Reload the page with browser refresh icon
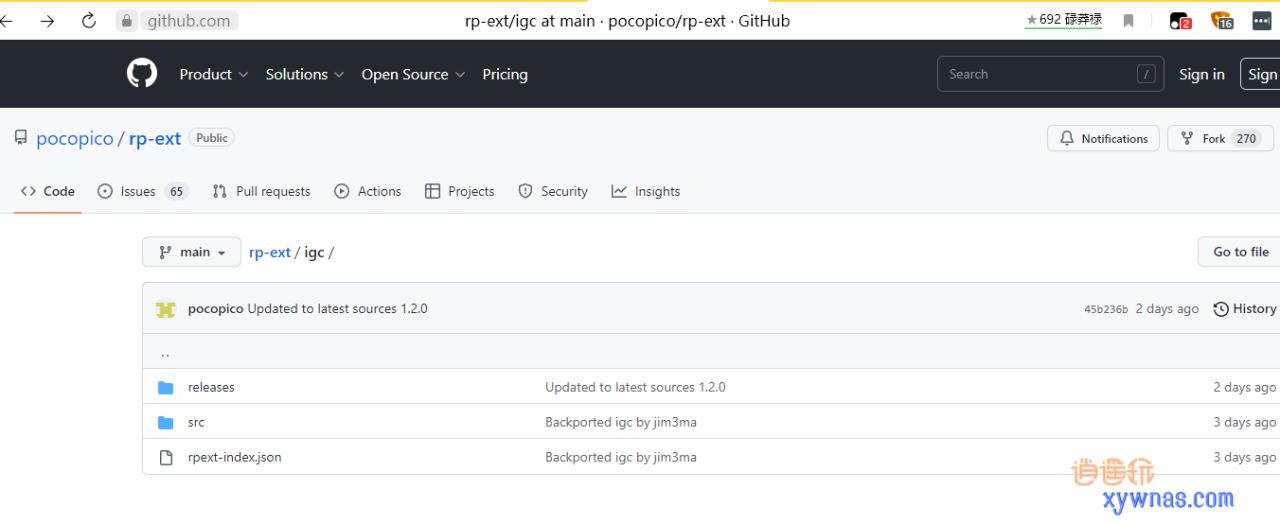This screenshot has height=524, width=1280. 89,20
